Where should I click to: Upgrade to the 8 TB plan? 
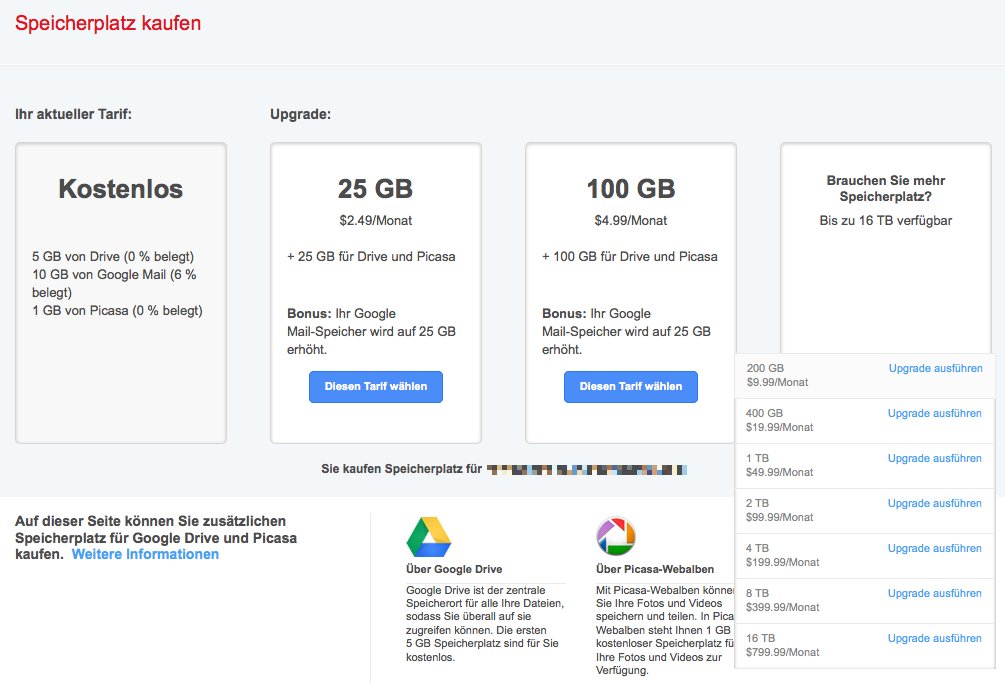pos(934,593)
